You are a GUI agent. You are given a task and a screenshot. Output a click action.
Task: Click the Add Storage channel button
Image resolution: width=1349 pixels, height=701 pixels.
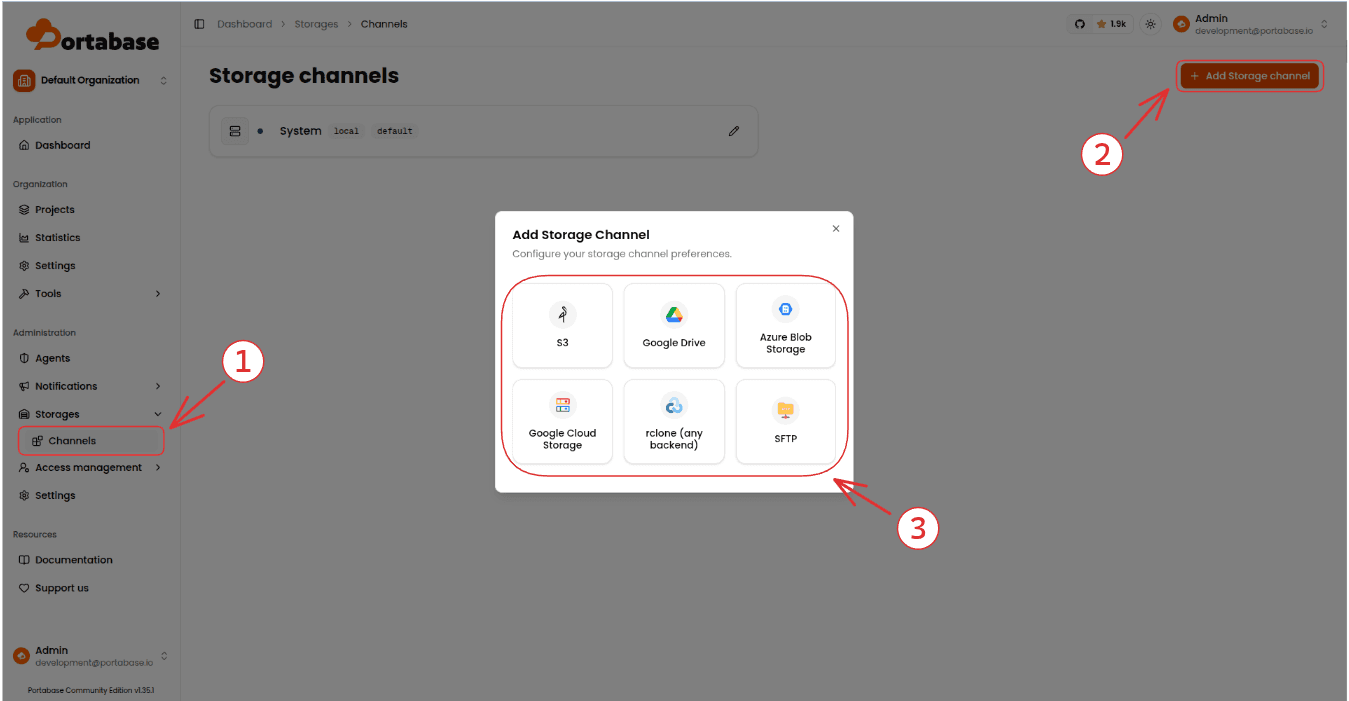click(1250, 76)
